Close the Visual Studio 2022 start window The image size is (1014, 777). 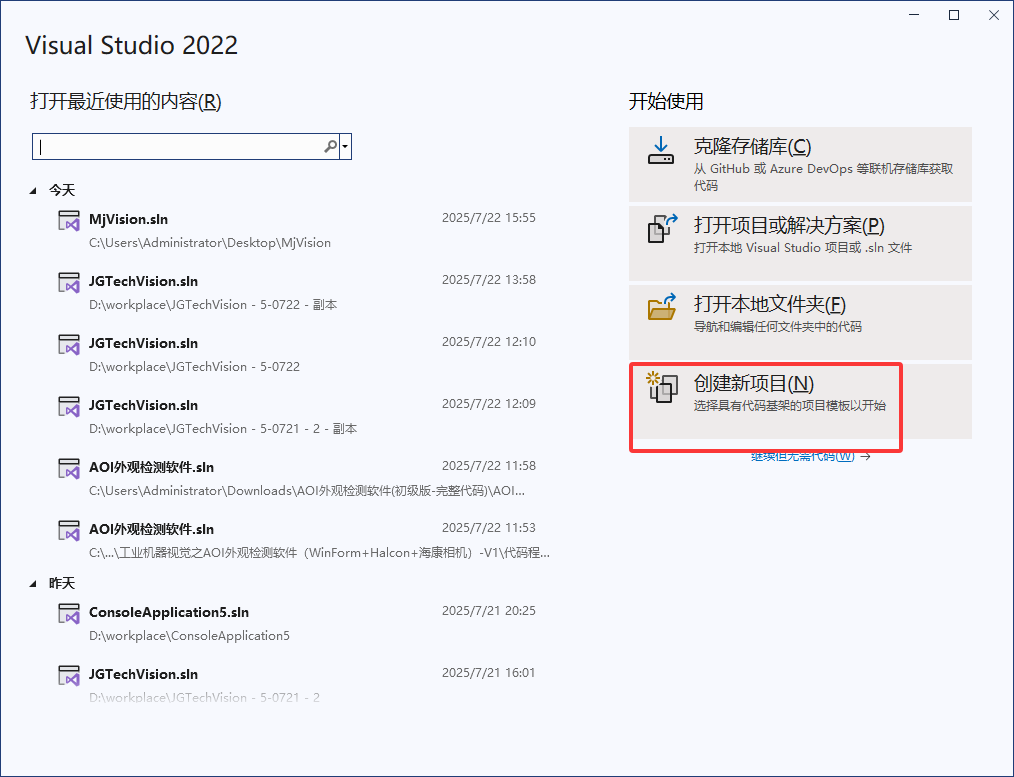[994, 15]
